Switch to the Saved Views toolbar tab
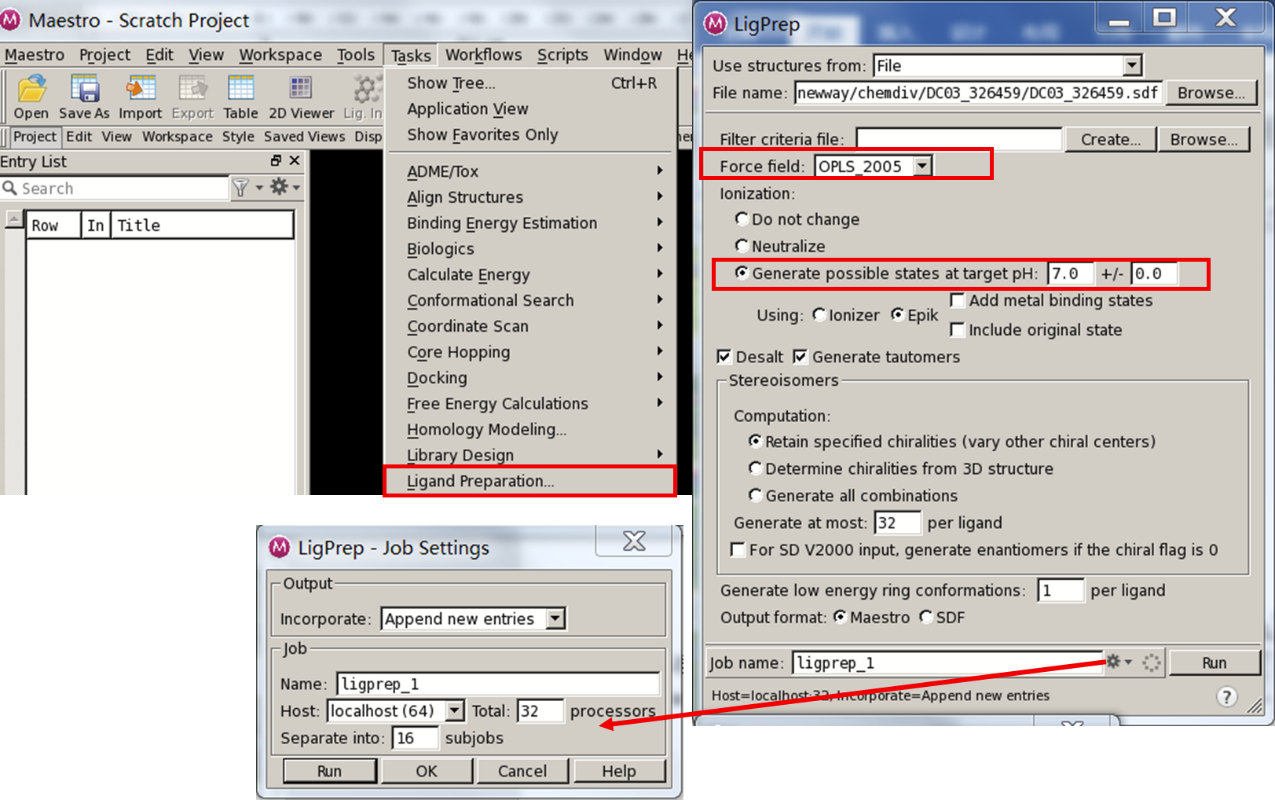Viewport: 1275px width, 800px height. pos(304,136)
